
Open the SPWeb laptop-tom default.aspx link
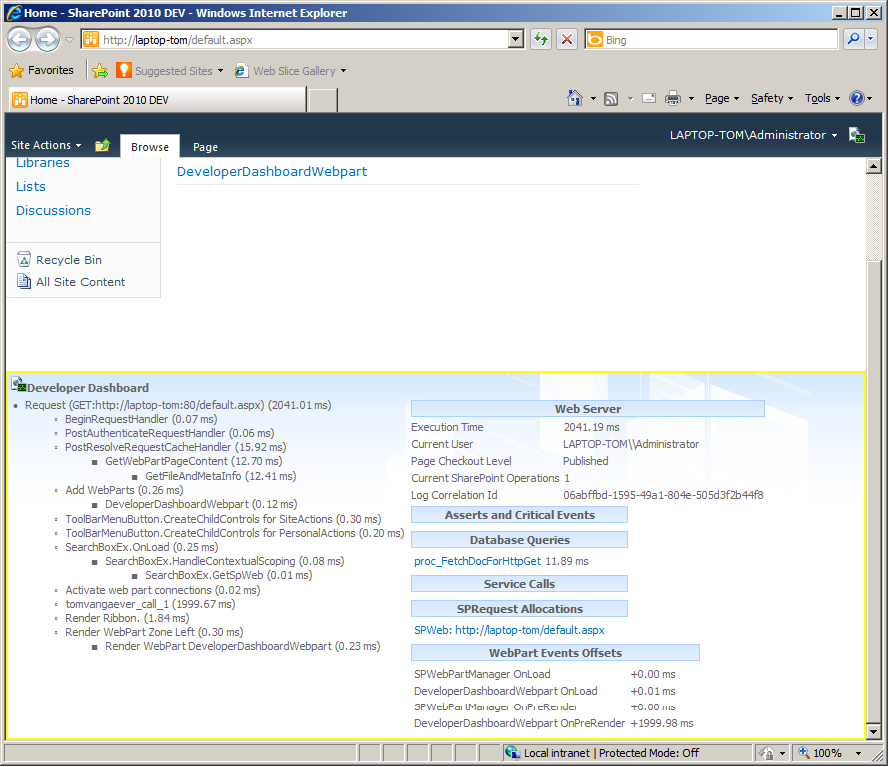(x=509, y=630)
